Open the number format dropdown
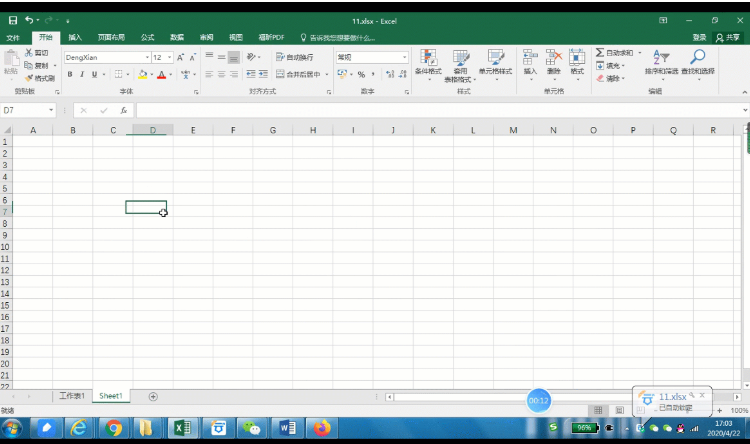The image size is (750, 444). click(404, 58)
